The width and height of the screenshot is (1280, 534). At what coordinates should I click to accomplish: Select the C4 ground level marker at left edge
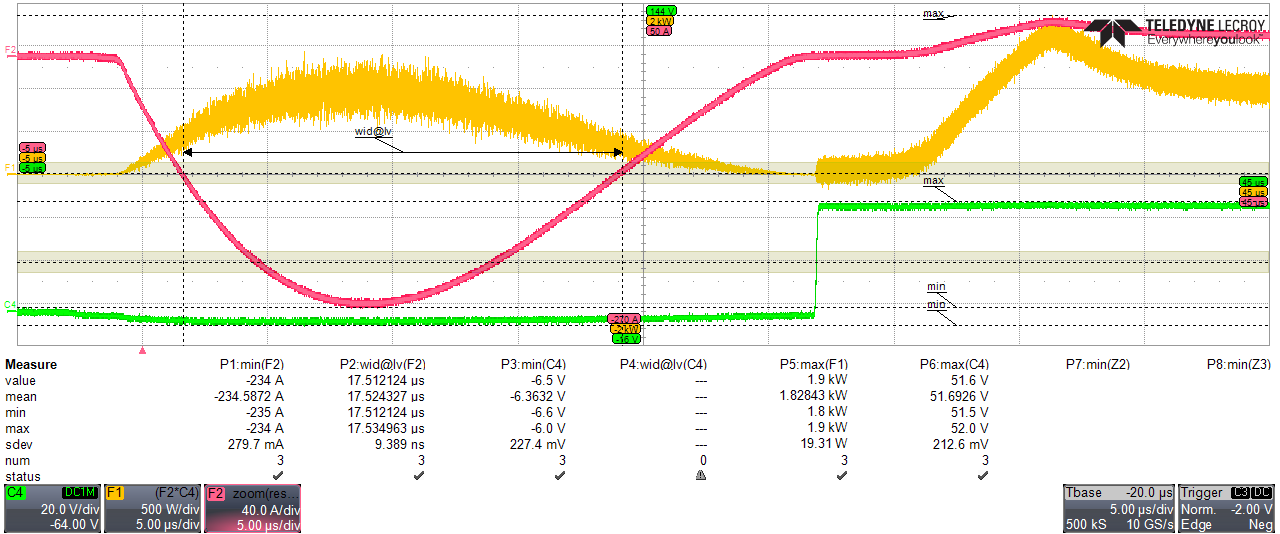(x=10, y=304)
